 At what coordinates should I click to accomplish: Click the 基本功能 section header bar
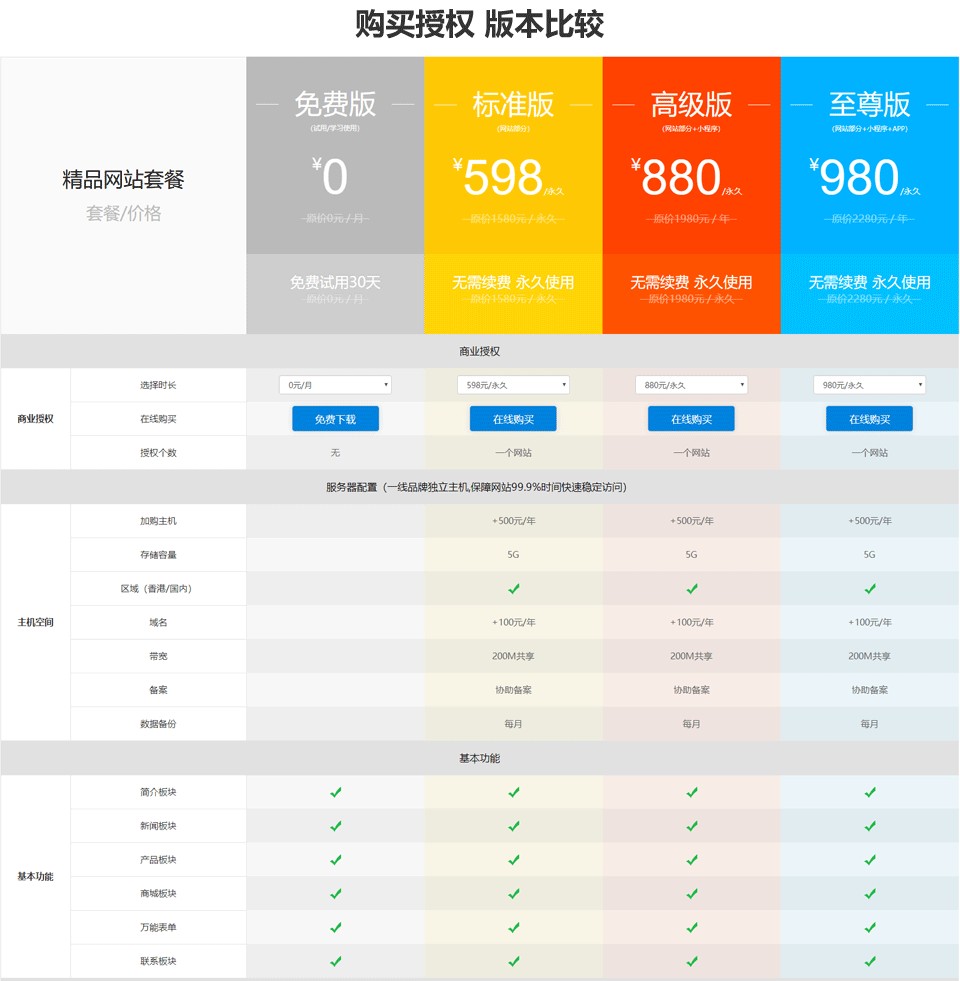click(x=479, y=758)
